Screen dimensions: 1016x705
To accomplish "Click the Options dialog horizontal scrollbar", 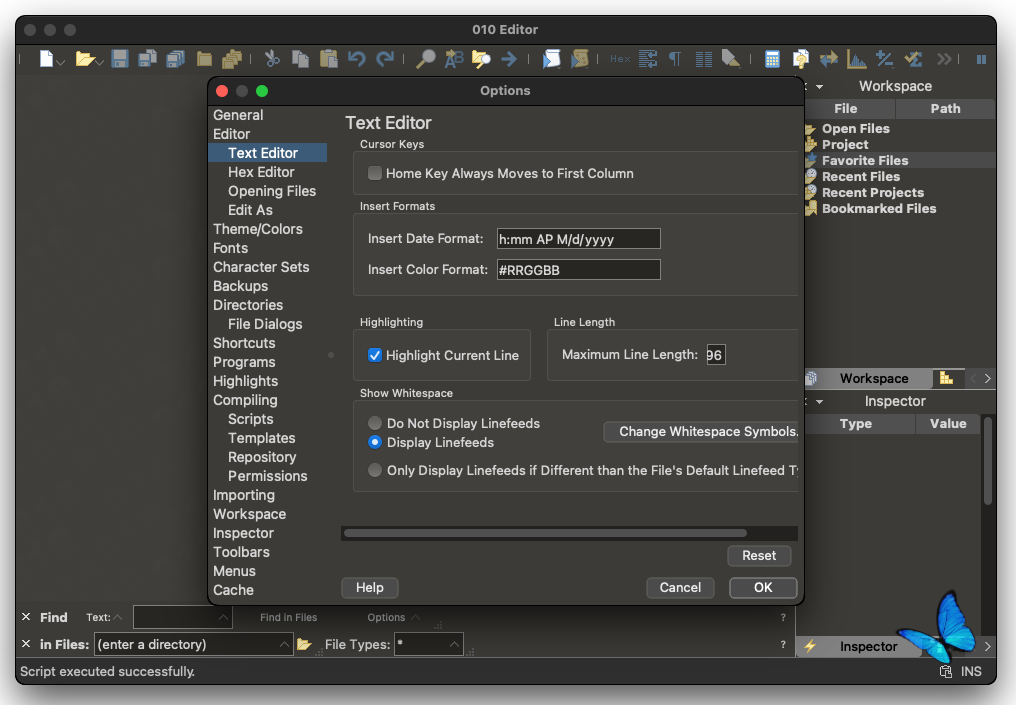I will (545, 533).
